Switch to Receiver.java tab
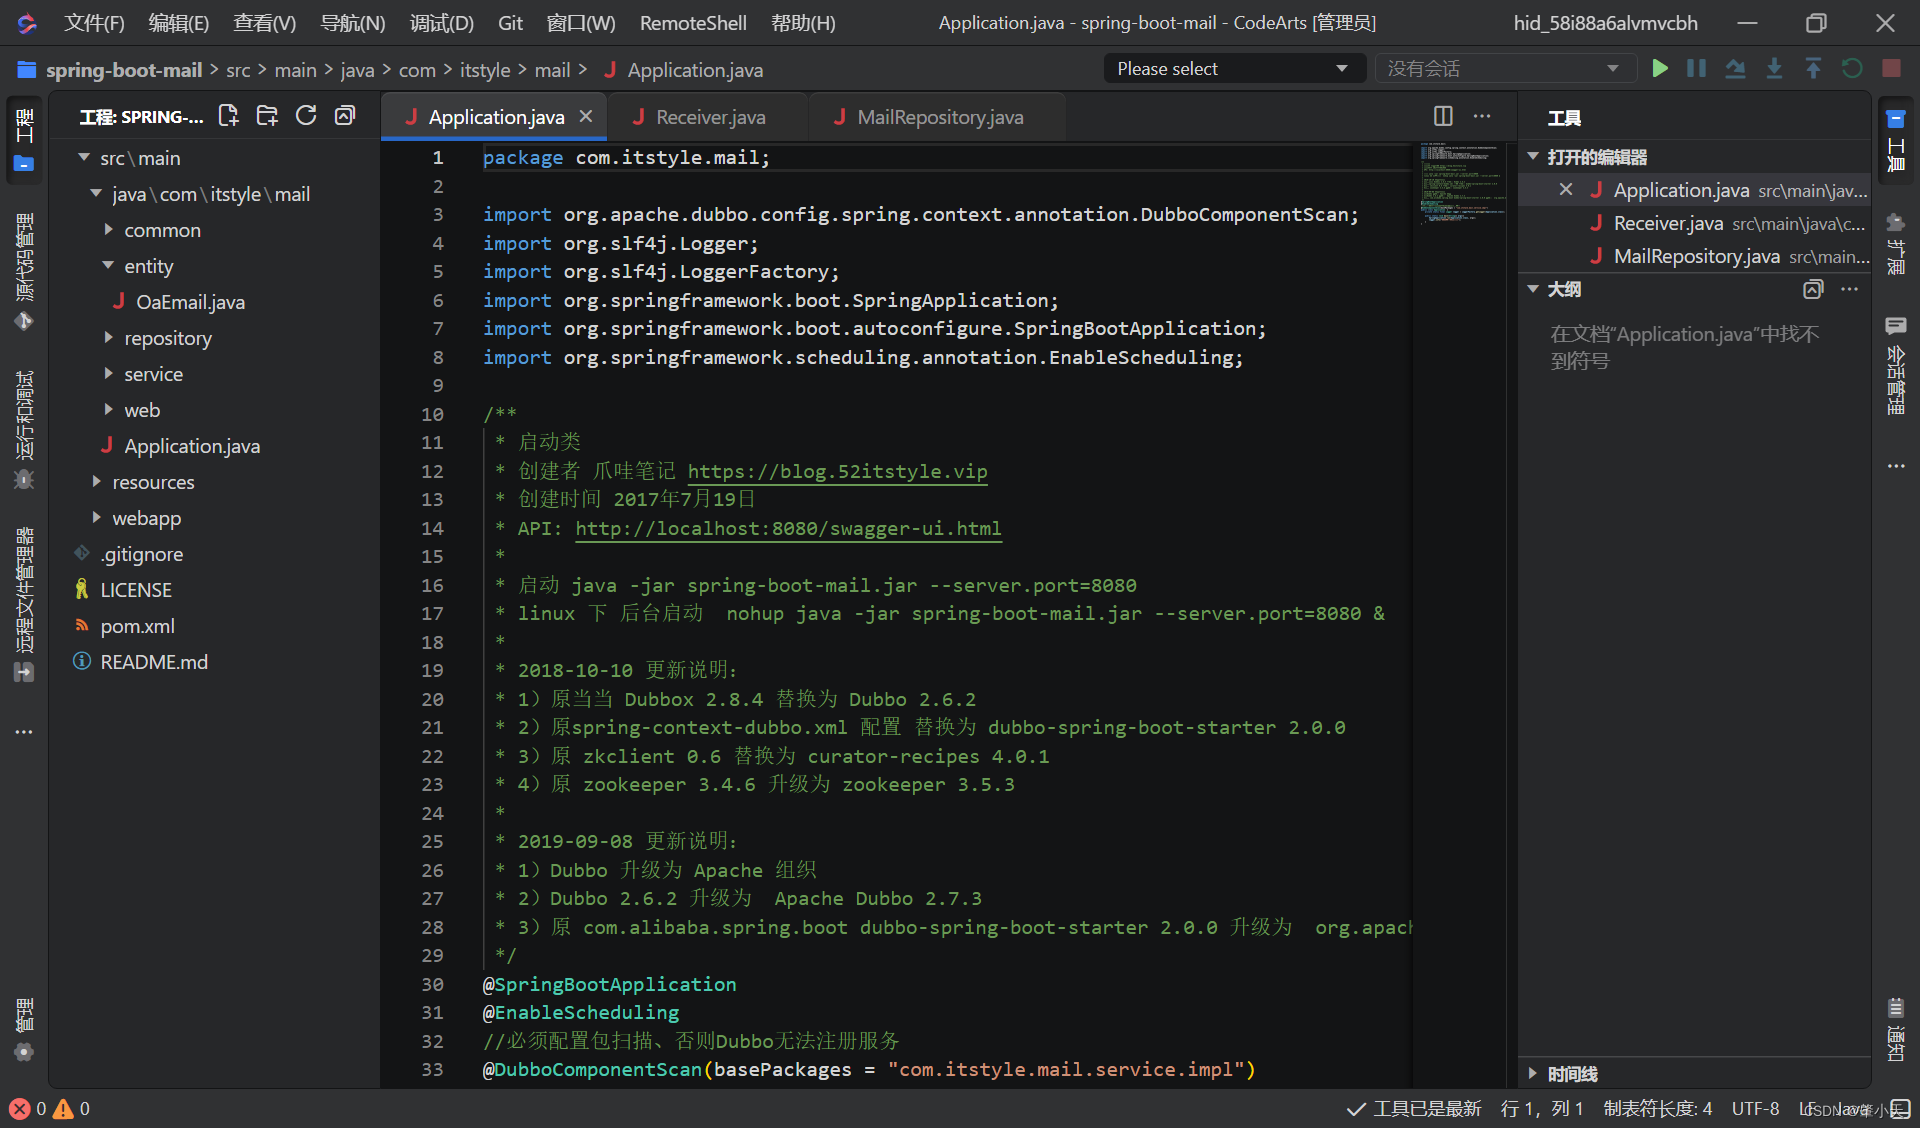This screenshot has height=1128, width=1920. (x=710, y=117)
